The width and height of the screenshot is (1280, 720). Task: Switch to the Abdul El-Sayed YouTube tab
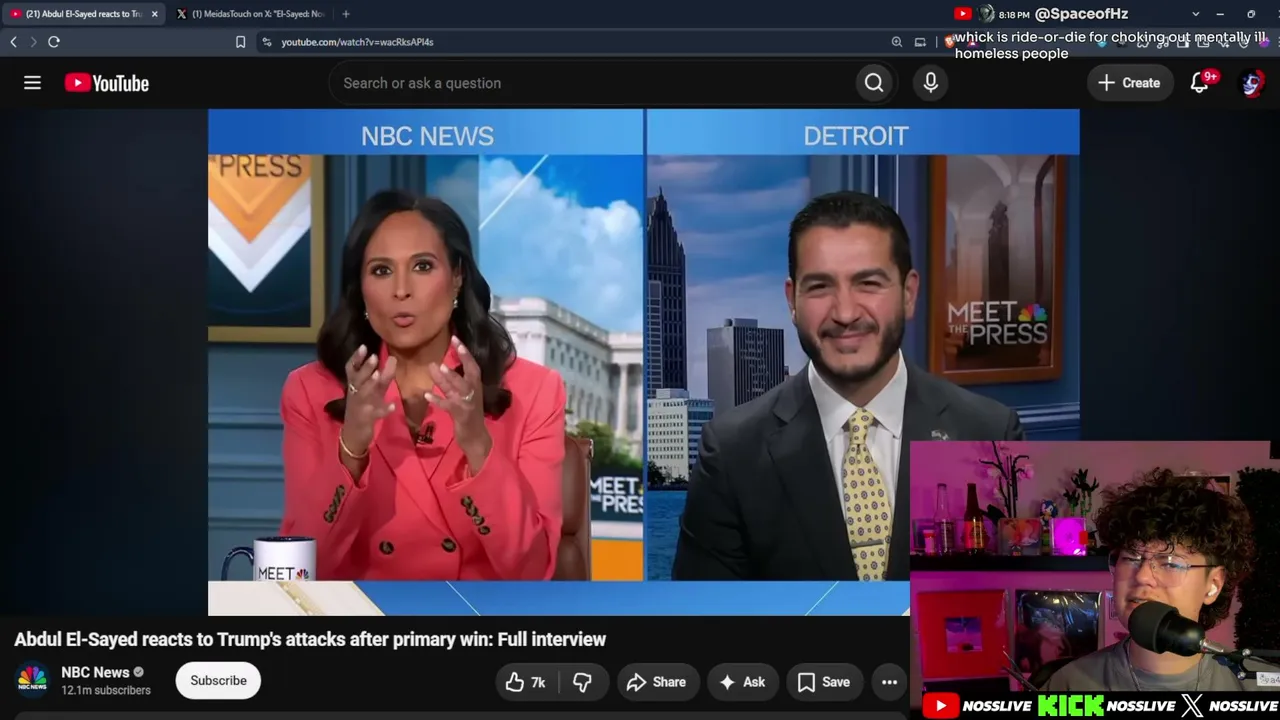pyautogui.click(x=82, y=14)
